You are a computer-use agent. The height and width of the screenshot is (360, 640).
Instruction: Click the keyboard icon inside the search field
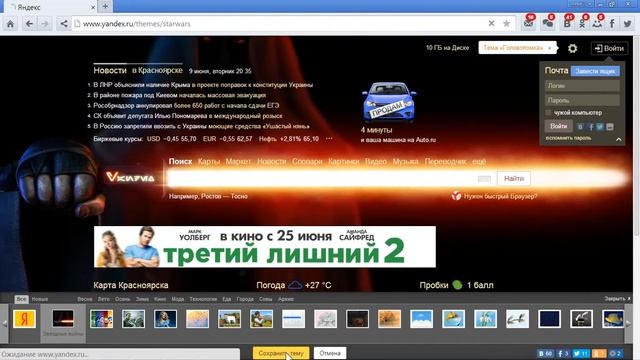pyautogui.click(x=484, y=178)
